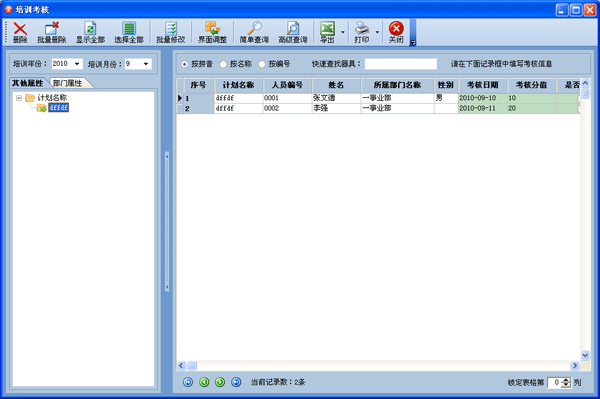Click the 一事业部 cell in 张文德's row

pos(397,98)
